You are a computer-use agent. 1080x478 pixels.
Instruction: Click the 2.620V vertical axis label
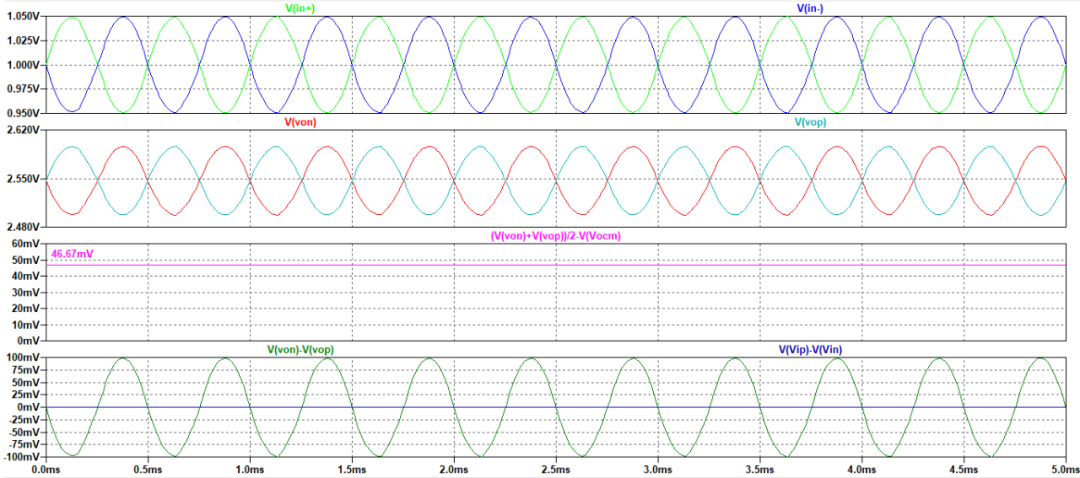click(21, 131)
